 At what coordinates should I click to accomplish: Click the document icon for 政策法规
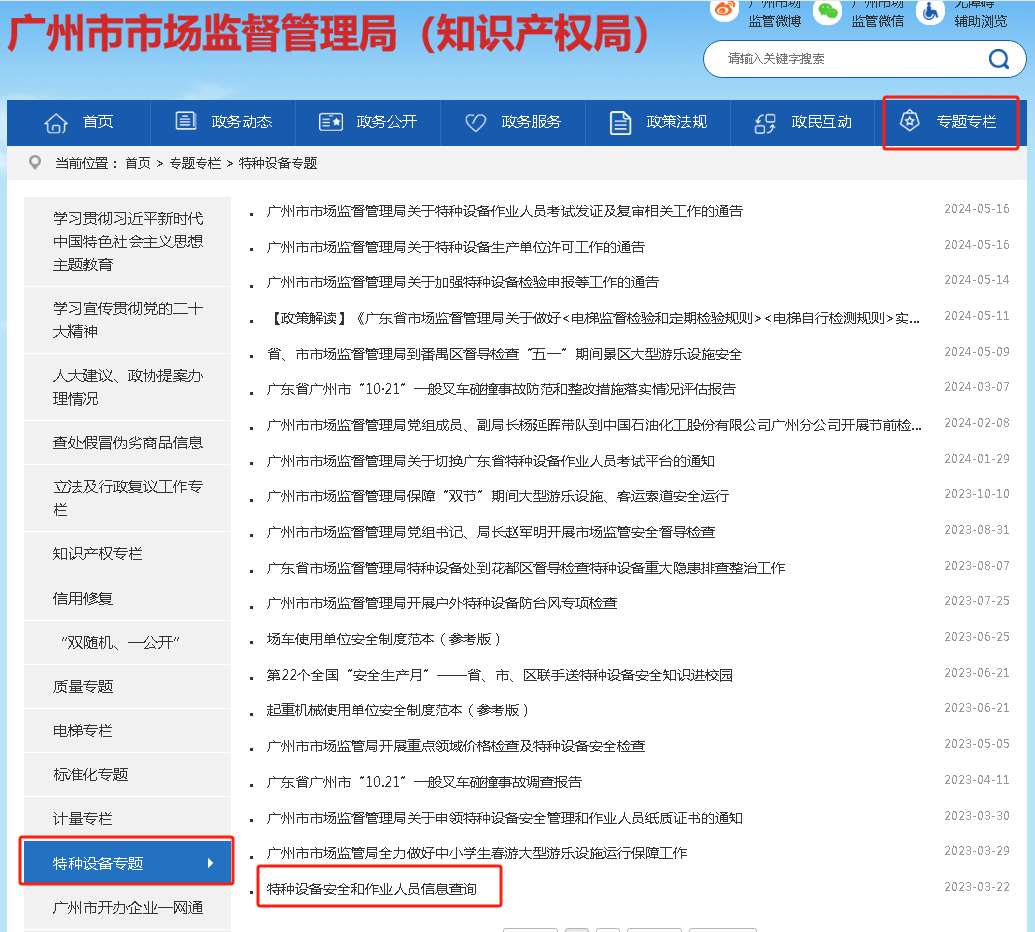click(x=621, y=123)
